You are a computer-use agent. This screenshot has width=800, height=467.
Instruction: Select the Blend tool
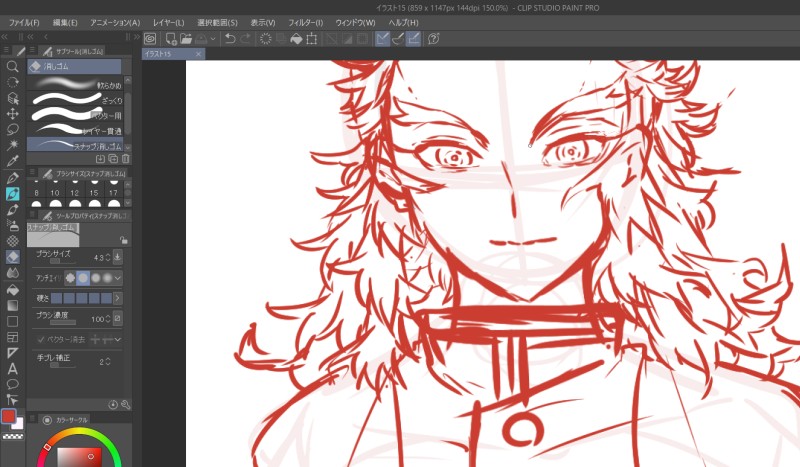click(x=12, y=273)
